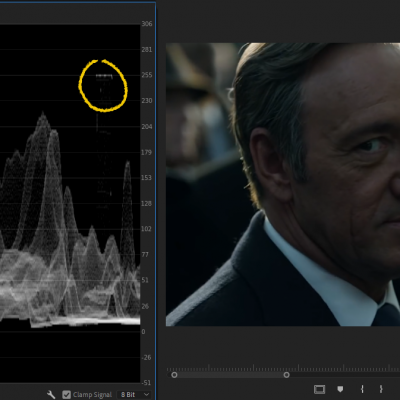Open the scopes wrench settings menu
The height and width of the screenshot is (400, 400).
51,395
